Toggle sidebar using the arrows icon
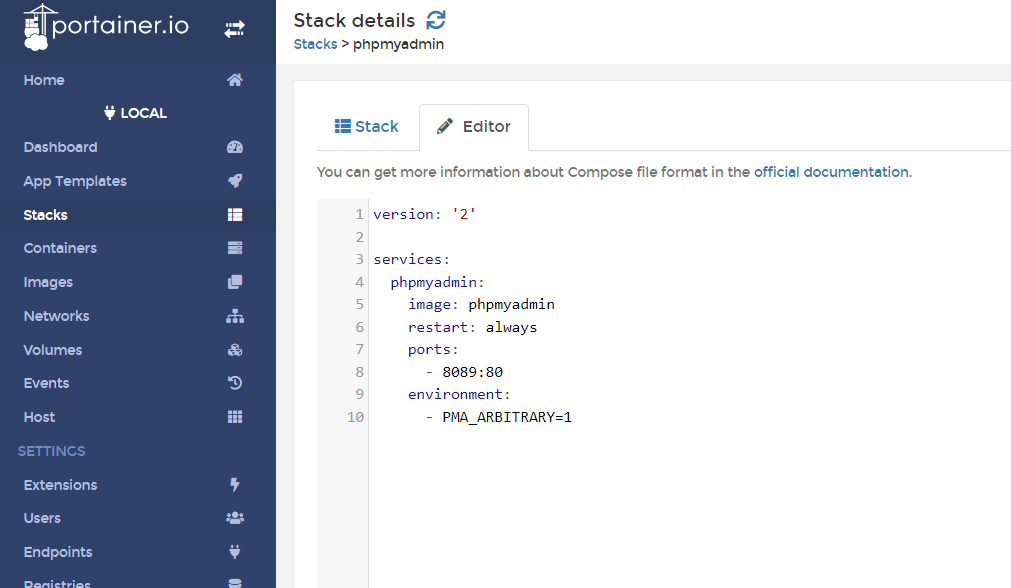This screenshot has height=588, width=1011. coord(234,30)
